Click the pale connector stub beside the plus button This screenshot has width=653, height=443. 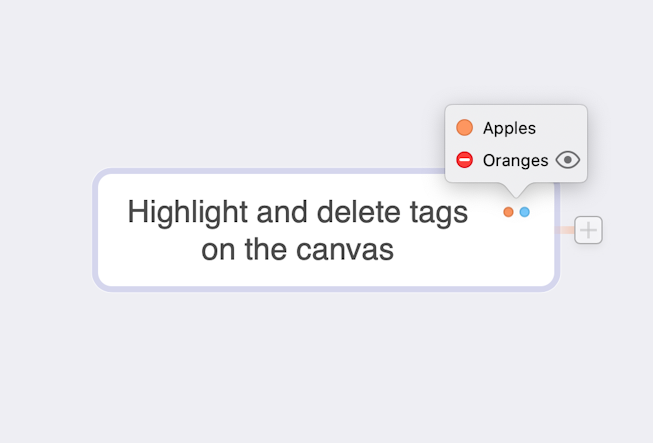point(566,230)
